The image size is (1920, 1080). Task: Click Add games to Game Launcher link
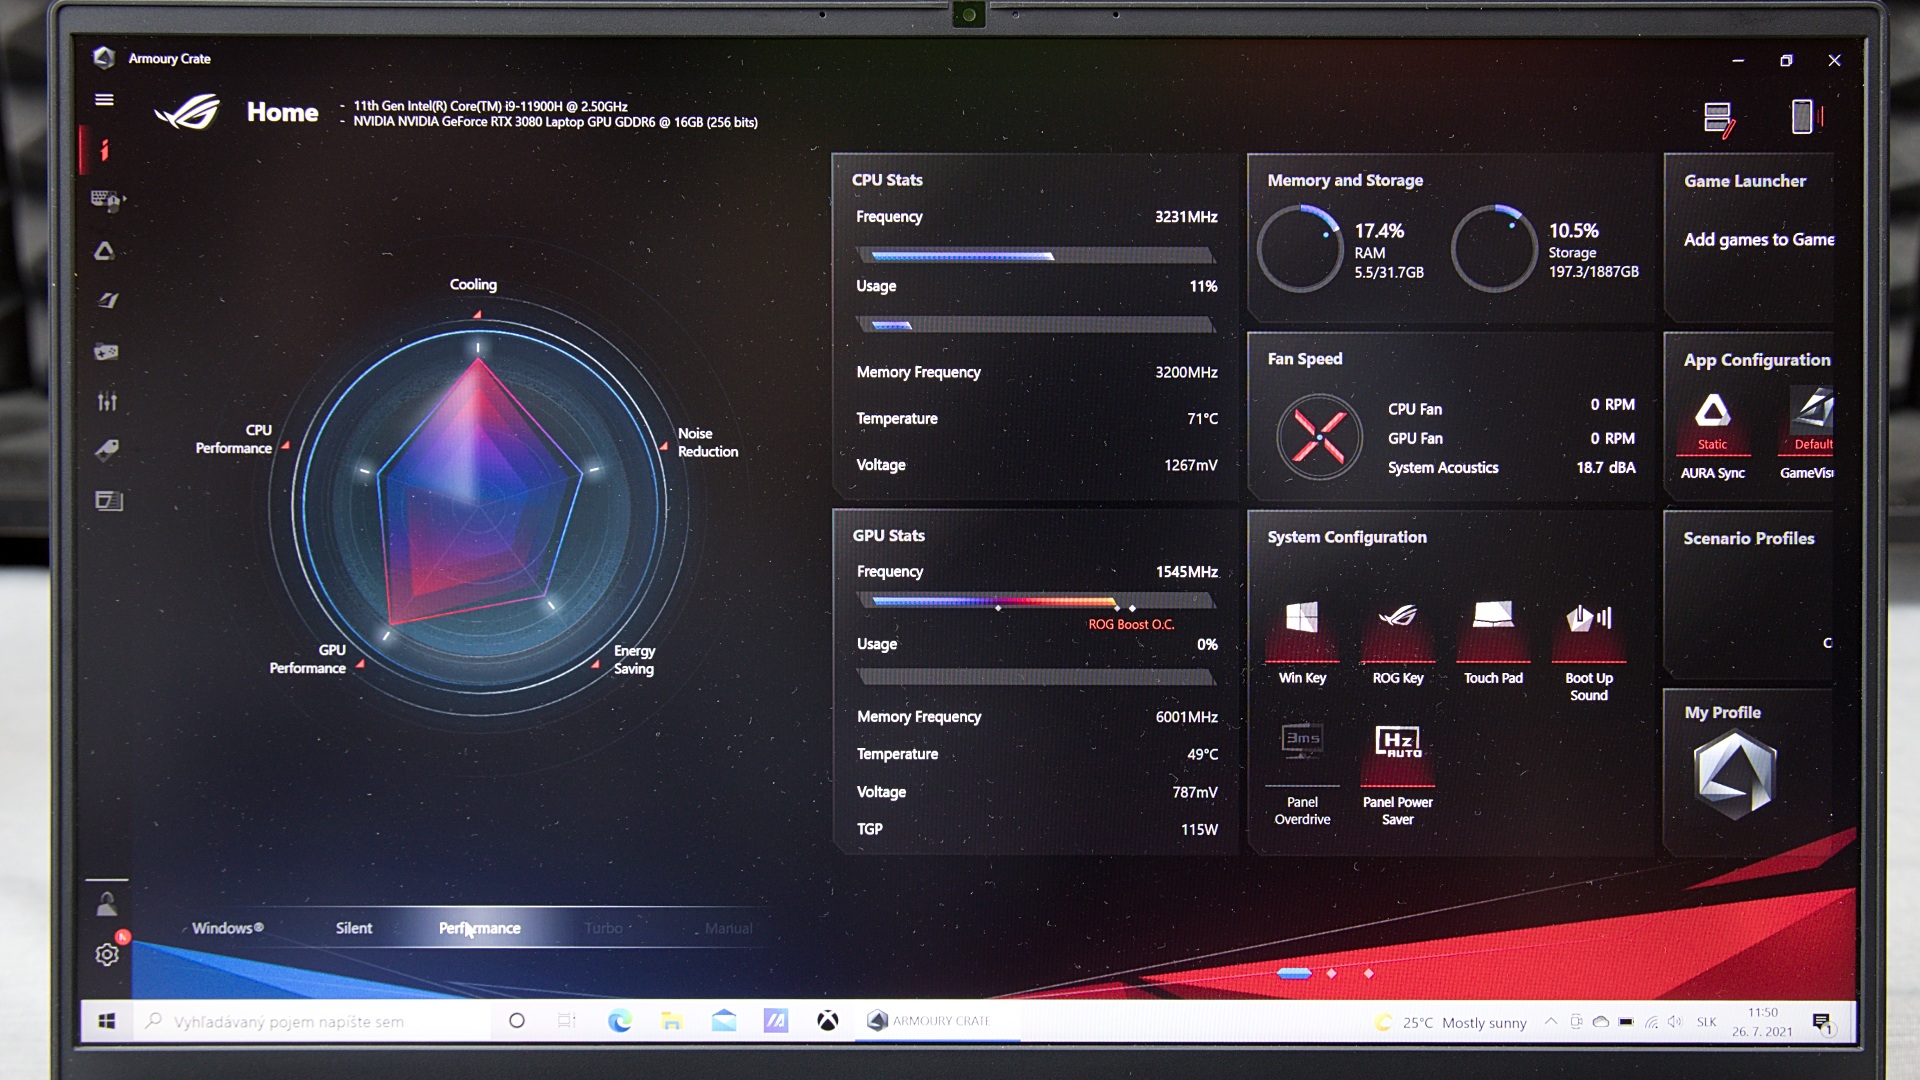pos(1758,240)
